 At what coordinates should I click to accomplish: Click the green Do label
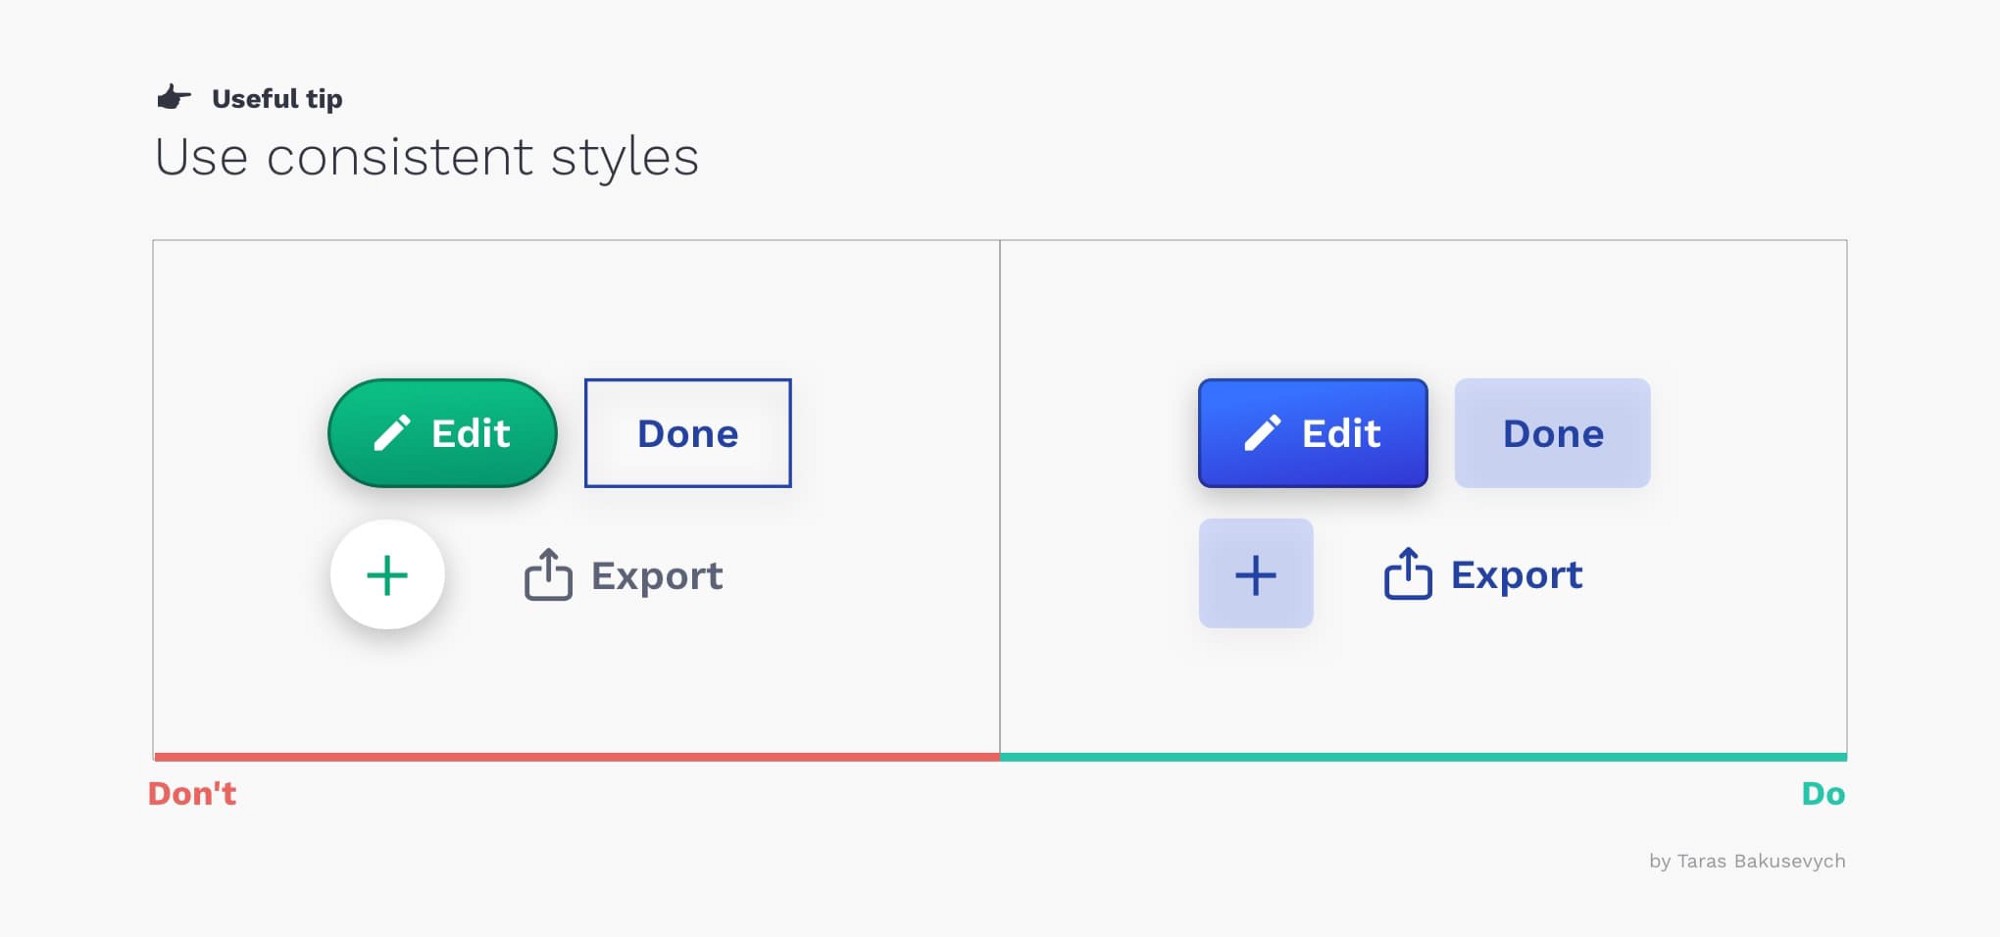(x=1823, y=793)
